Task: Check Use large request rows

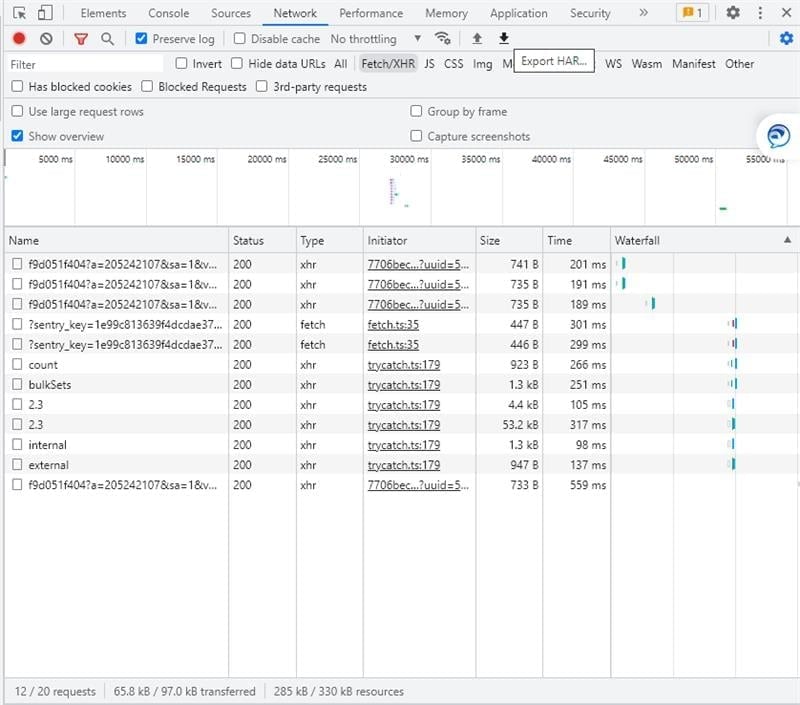Action: point(17,111)
